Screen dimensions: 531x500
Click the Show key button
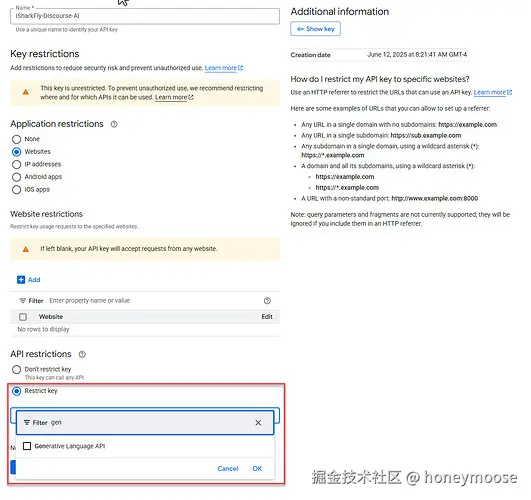315,29
